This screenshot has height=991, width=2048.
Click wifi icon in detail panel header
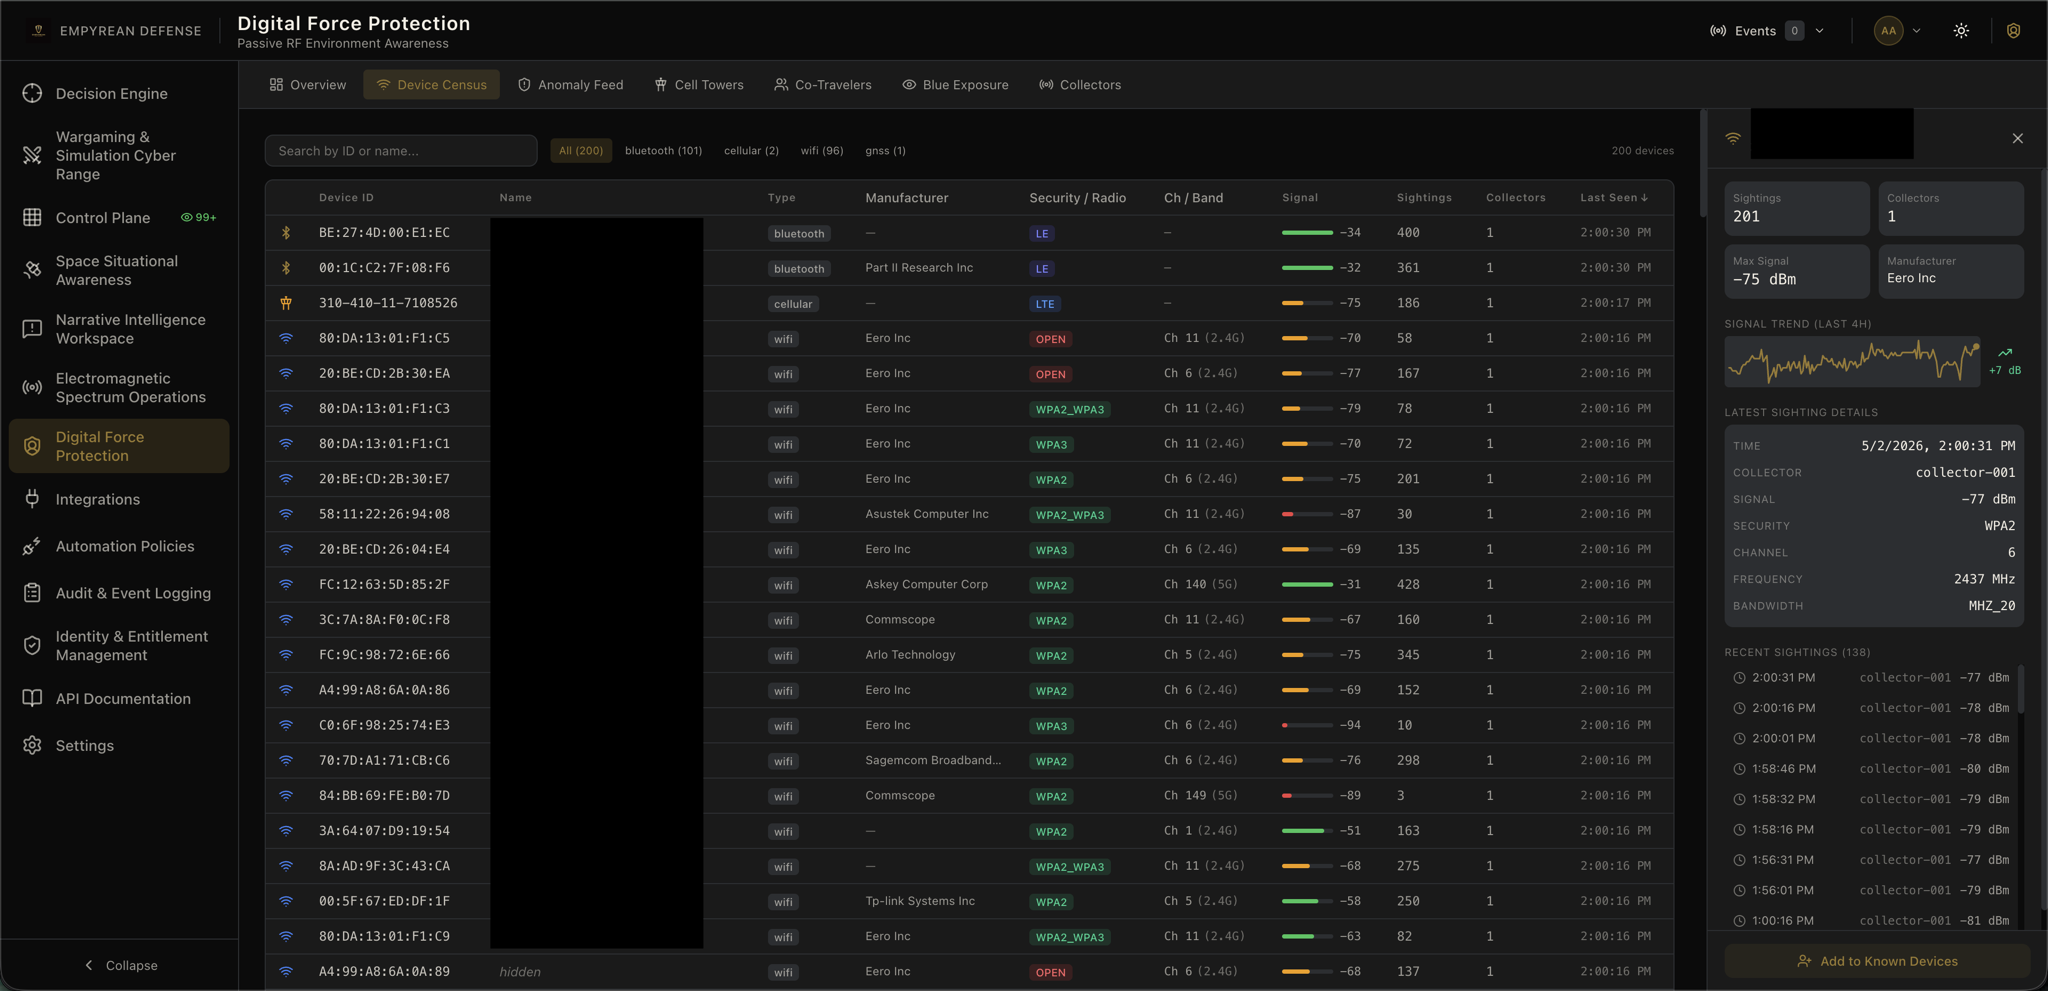(1733, 138)
